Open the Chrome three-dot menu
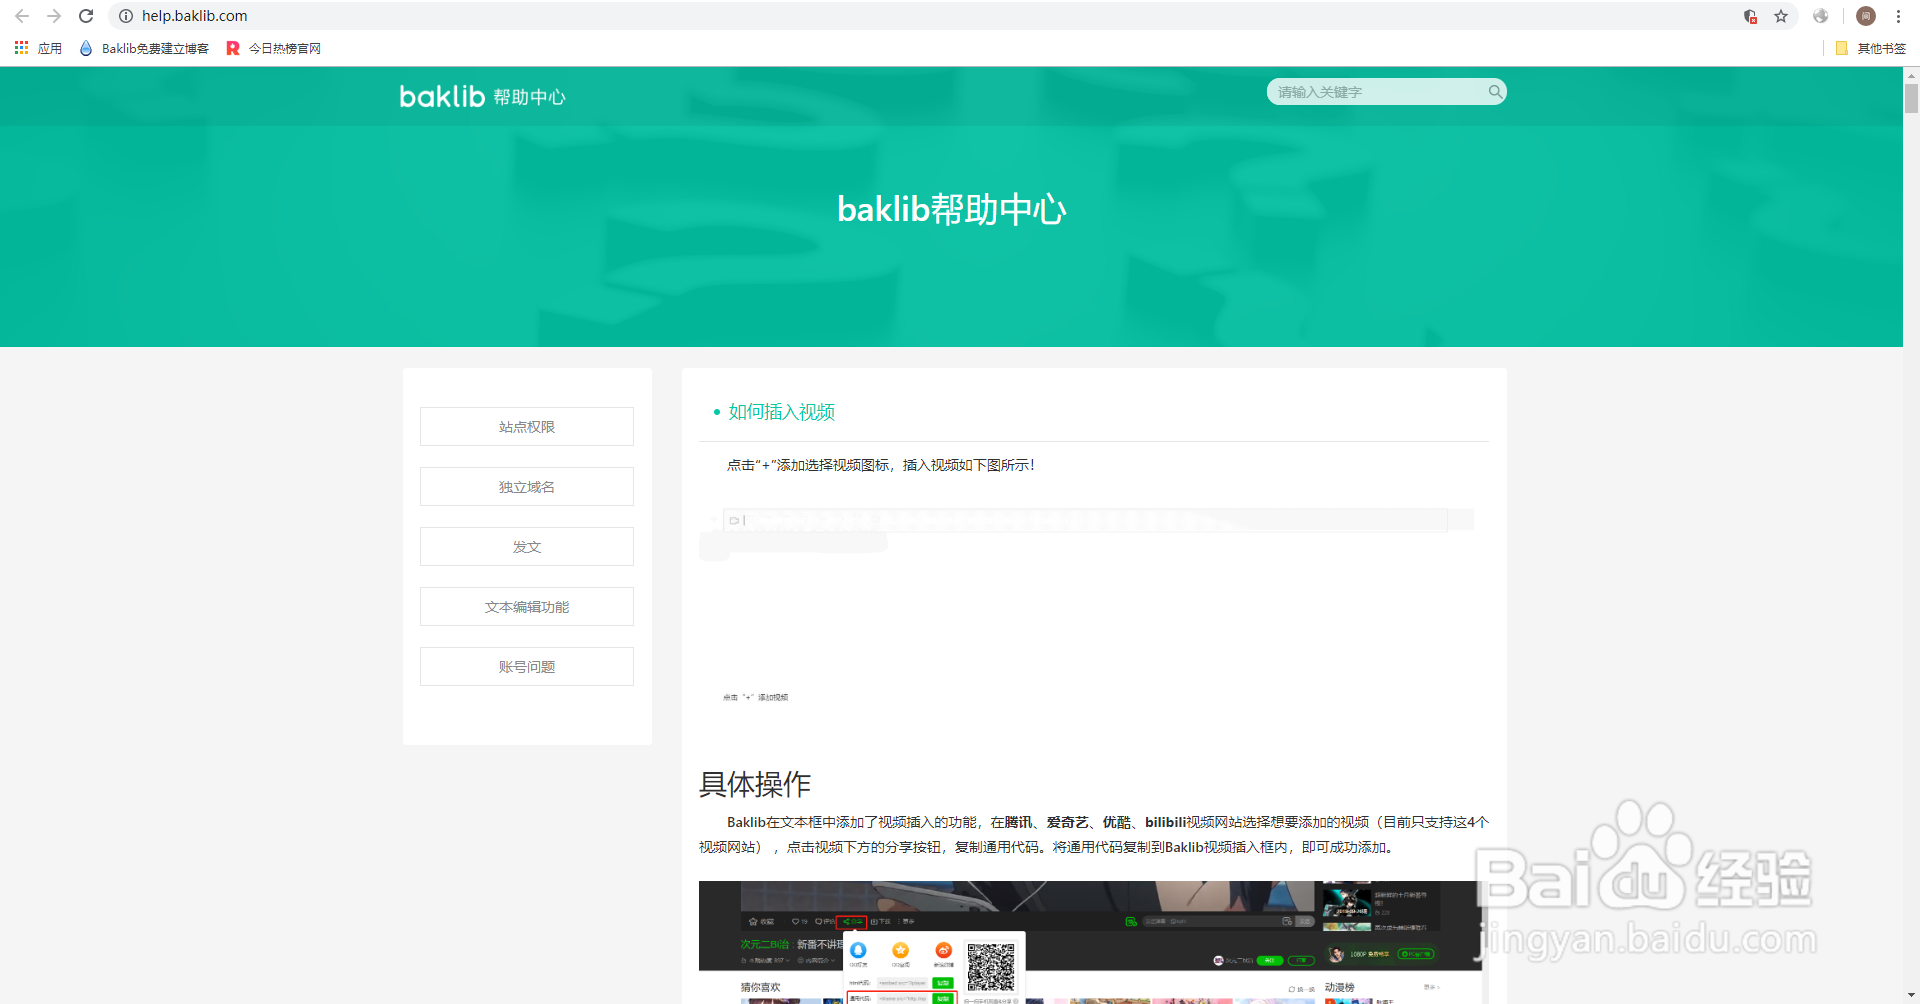The height and width of the screenshot is (1004, 1920). point(1898,16)
